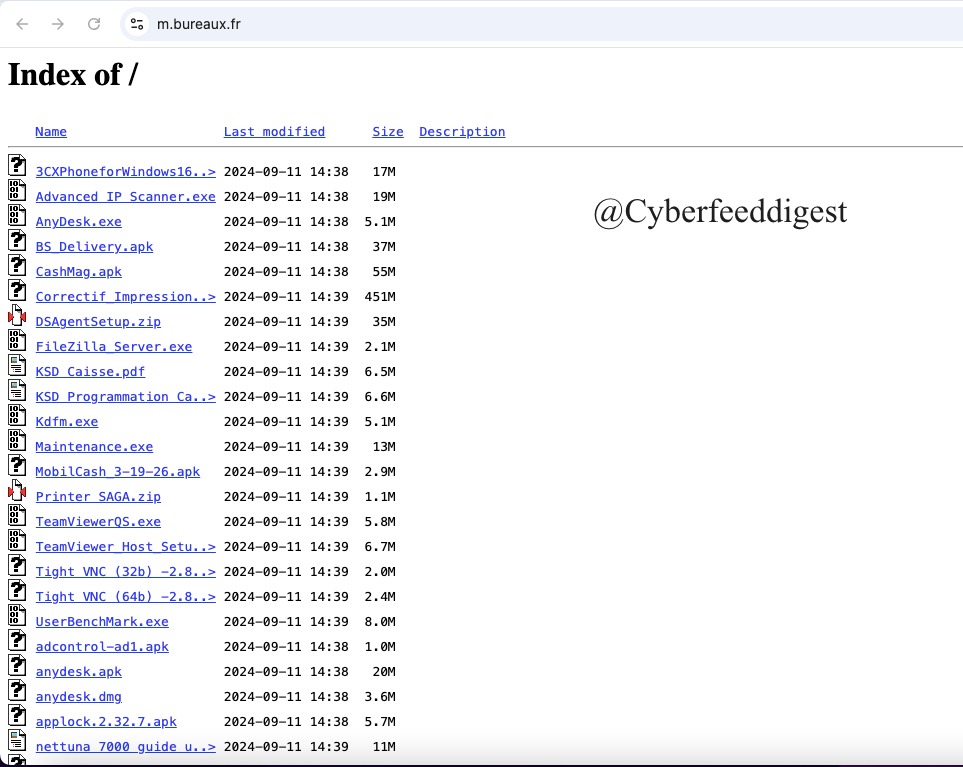Sort the file list by Size
Screen dimensions: 963x767
387,131
